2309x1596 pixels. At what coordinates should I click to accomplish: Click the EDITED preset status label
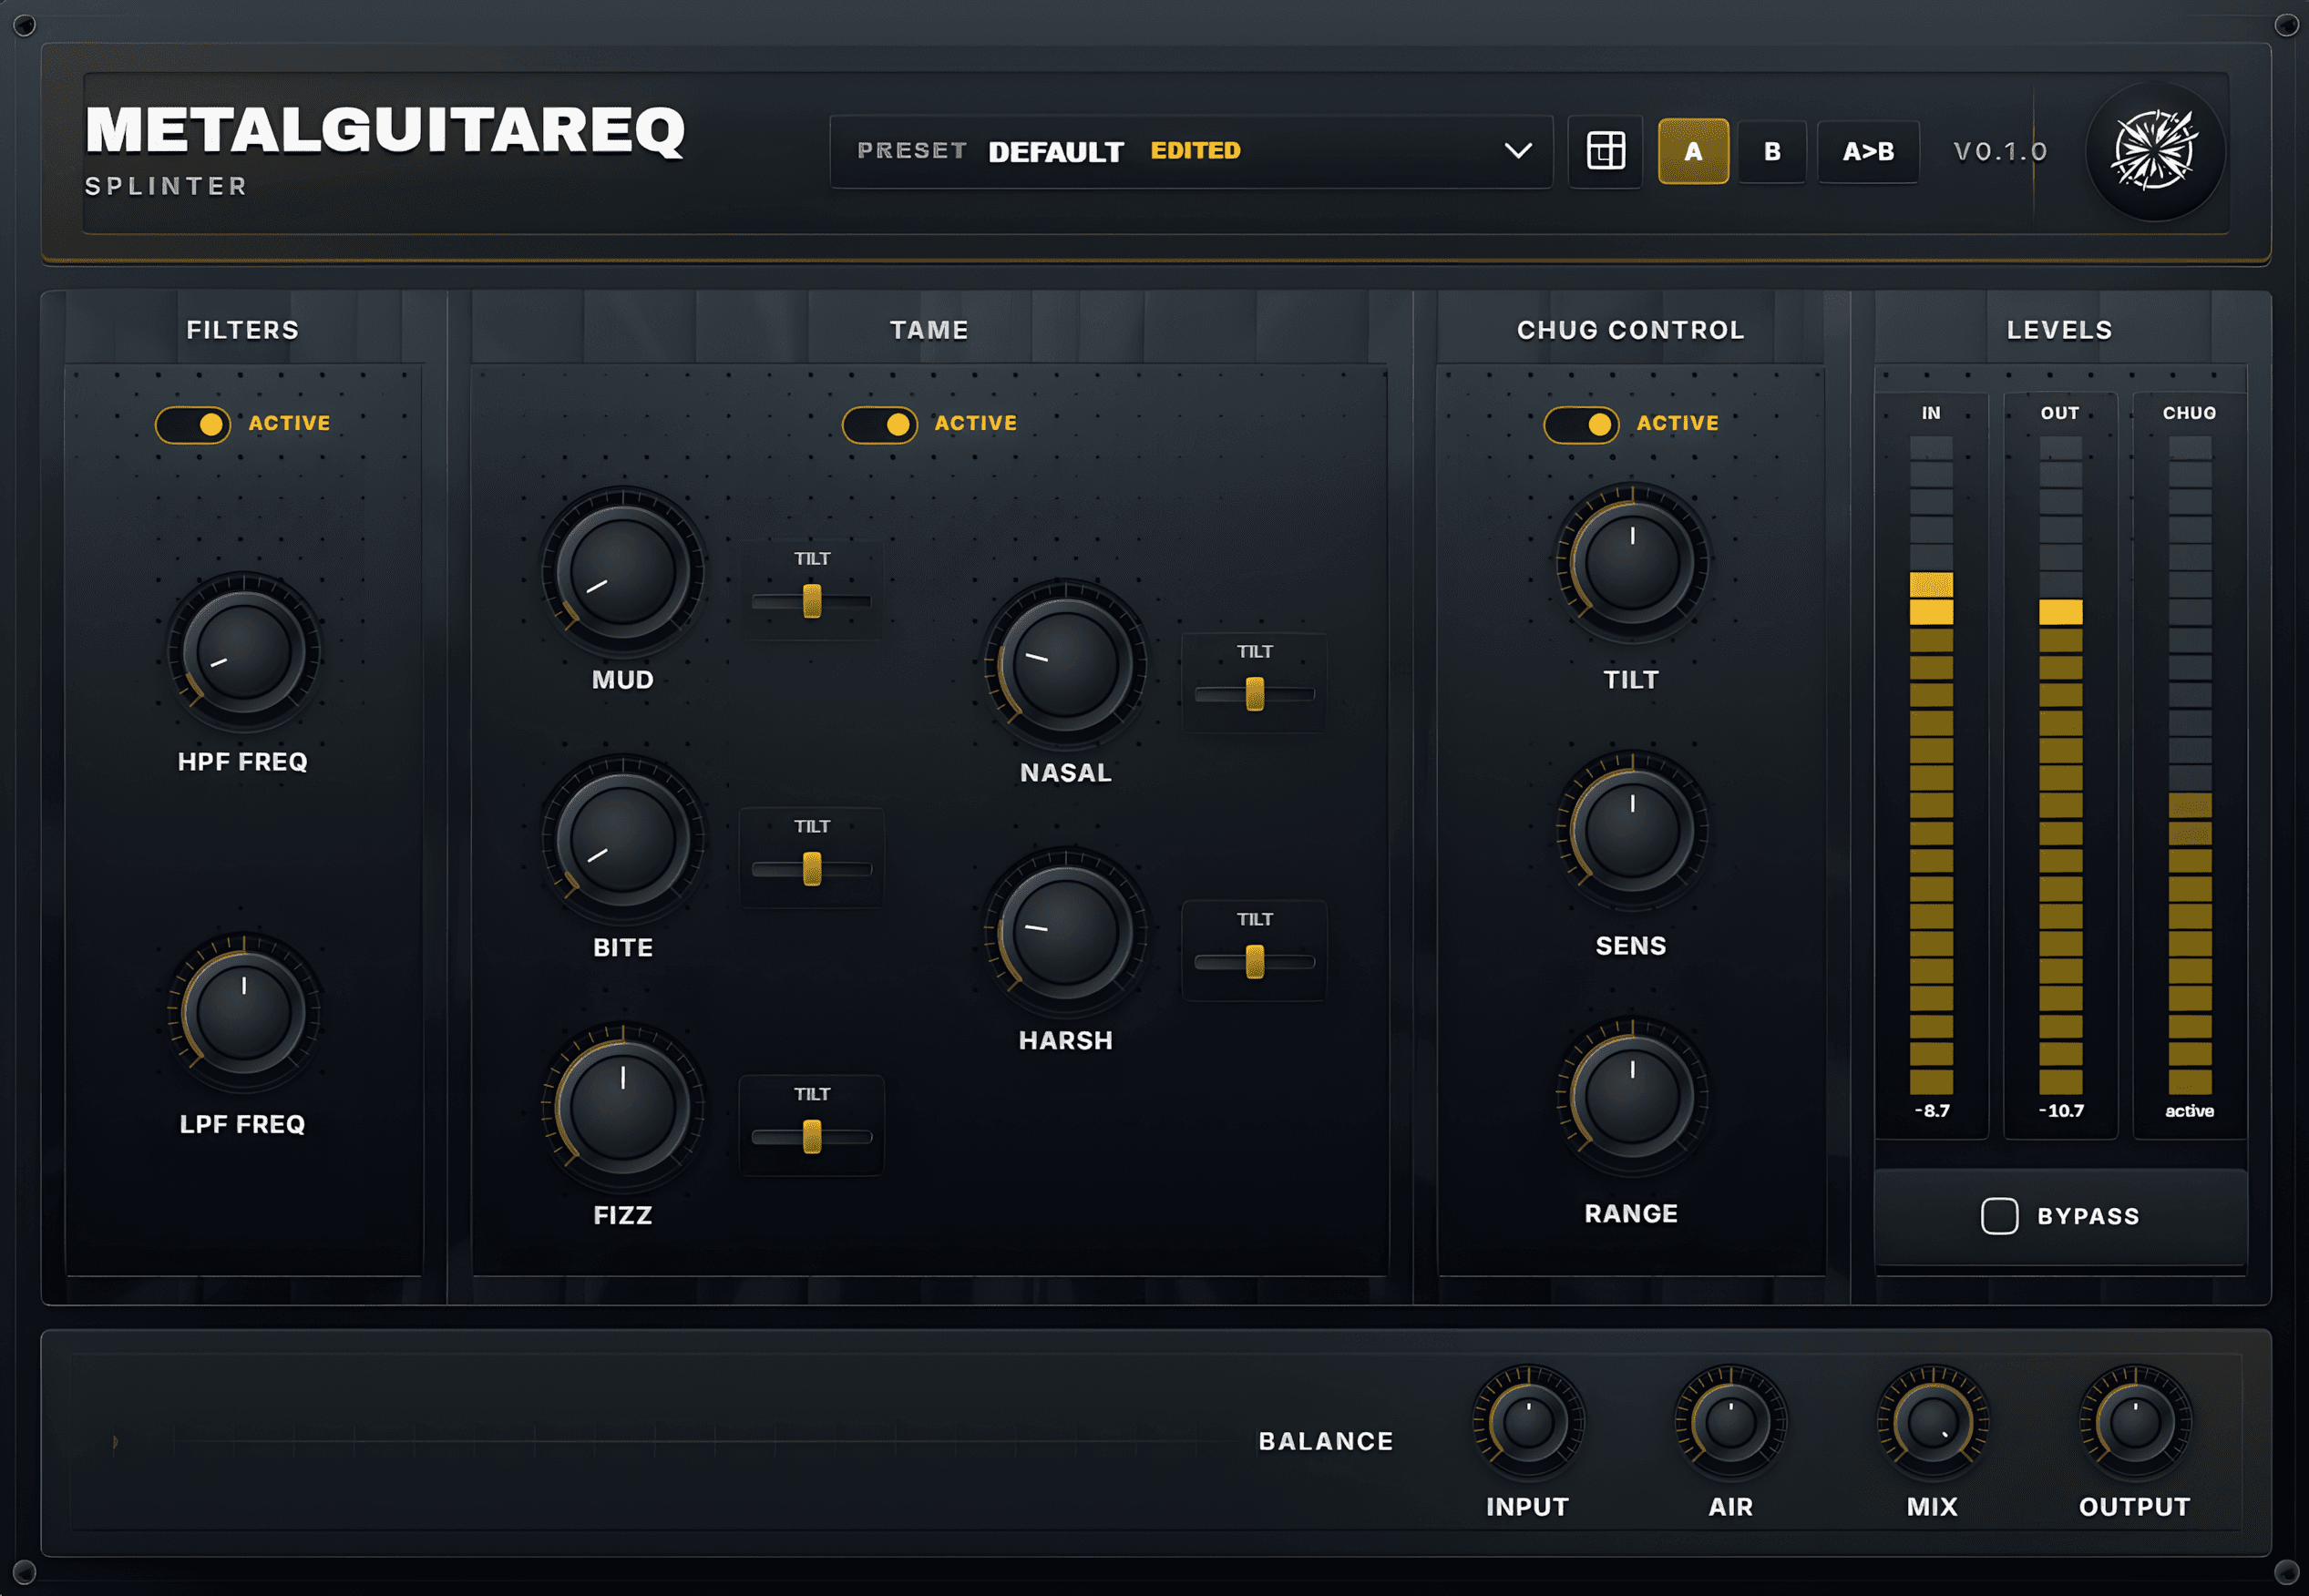[x=1195, y=150]
